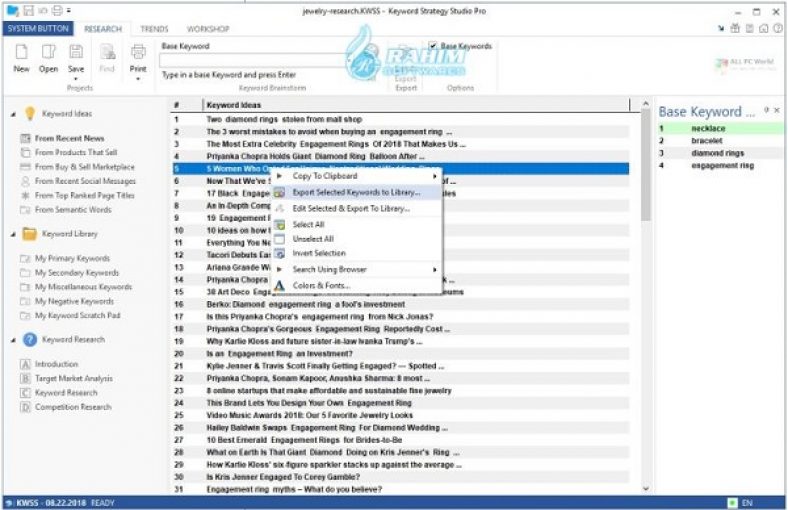Viewport: 788px width, 510px height.
Task: Click the Open project icon
Action: tap(48, 52)
